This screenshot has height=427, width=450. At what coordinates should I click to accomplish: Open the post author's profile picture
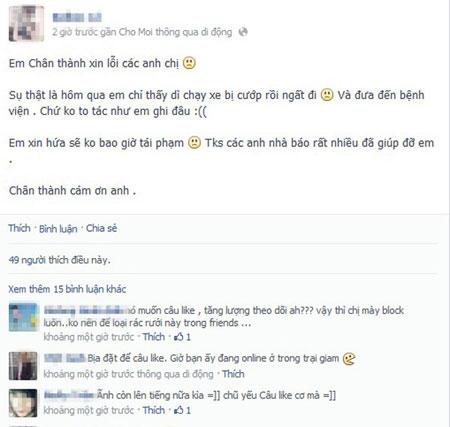[26, 23]
